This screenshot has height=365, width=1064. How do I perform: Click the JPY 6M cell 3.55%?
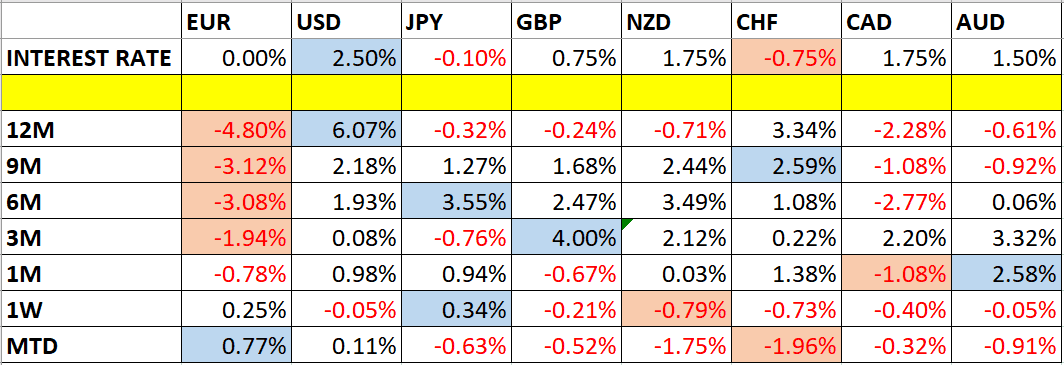coord(455,201)
